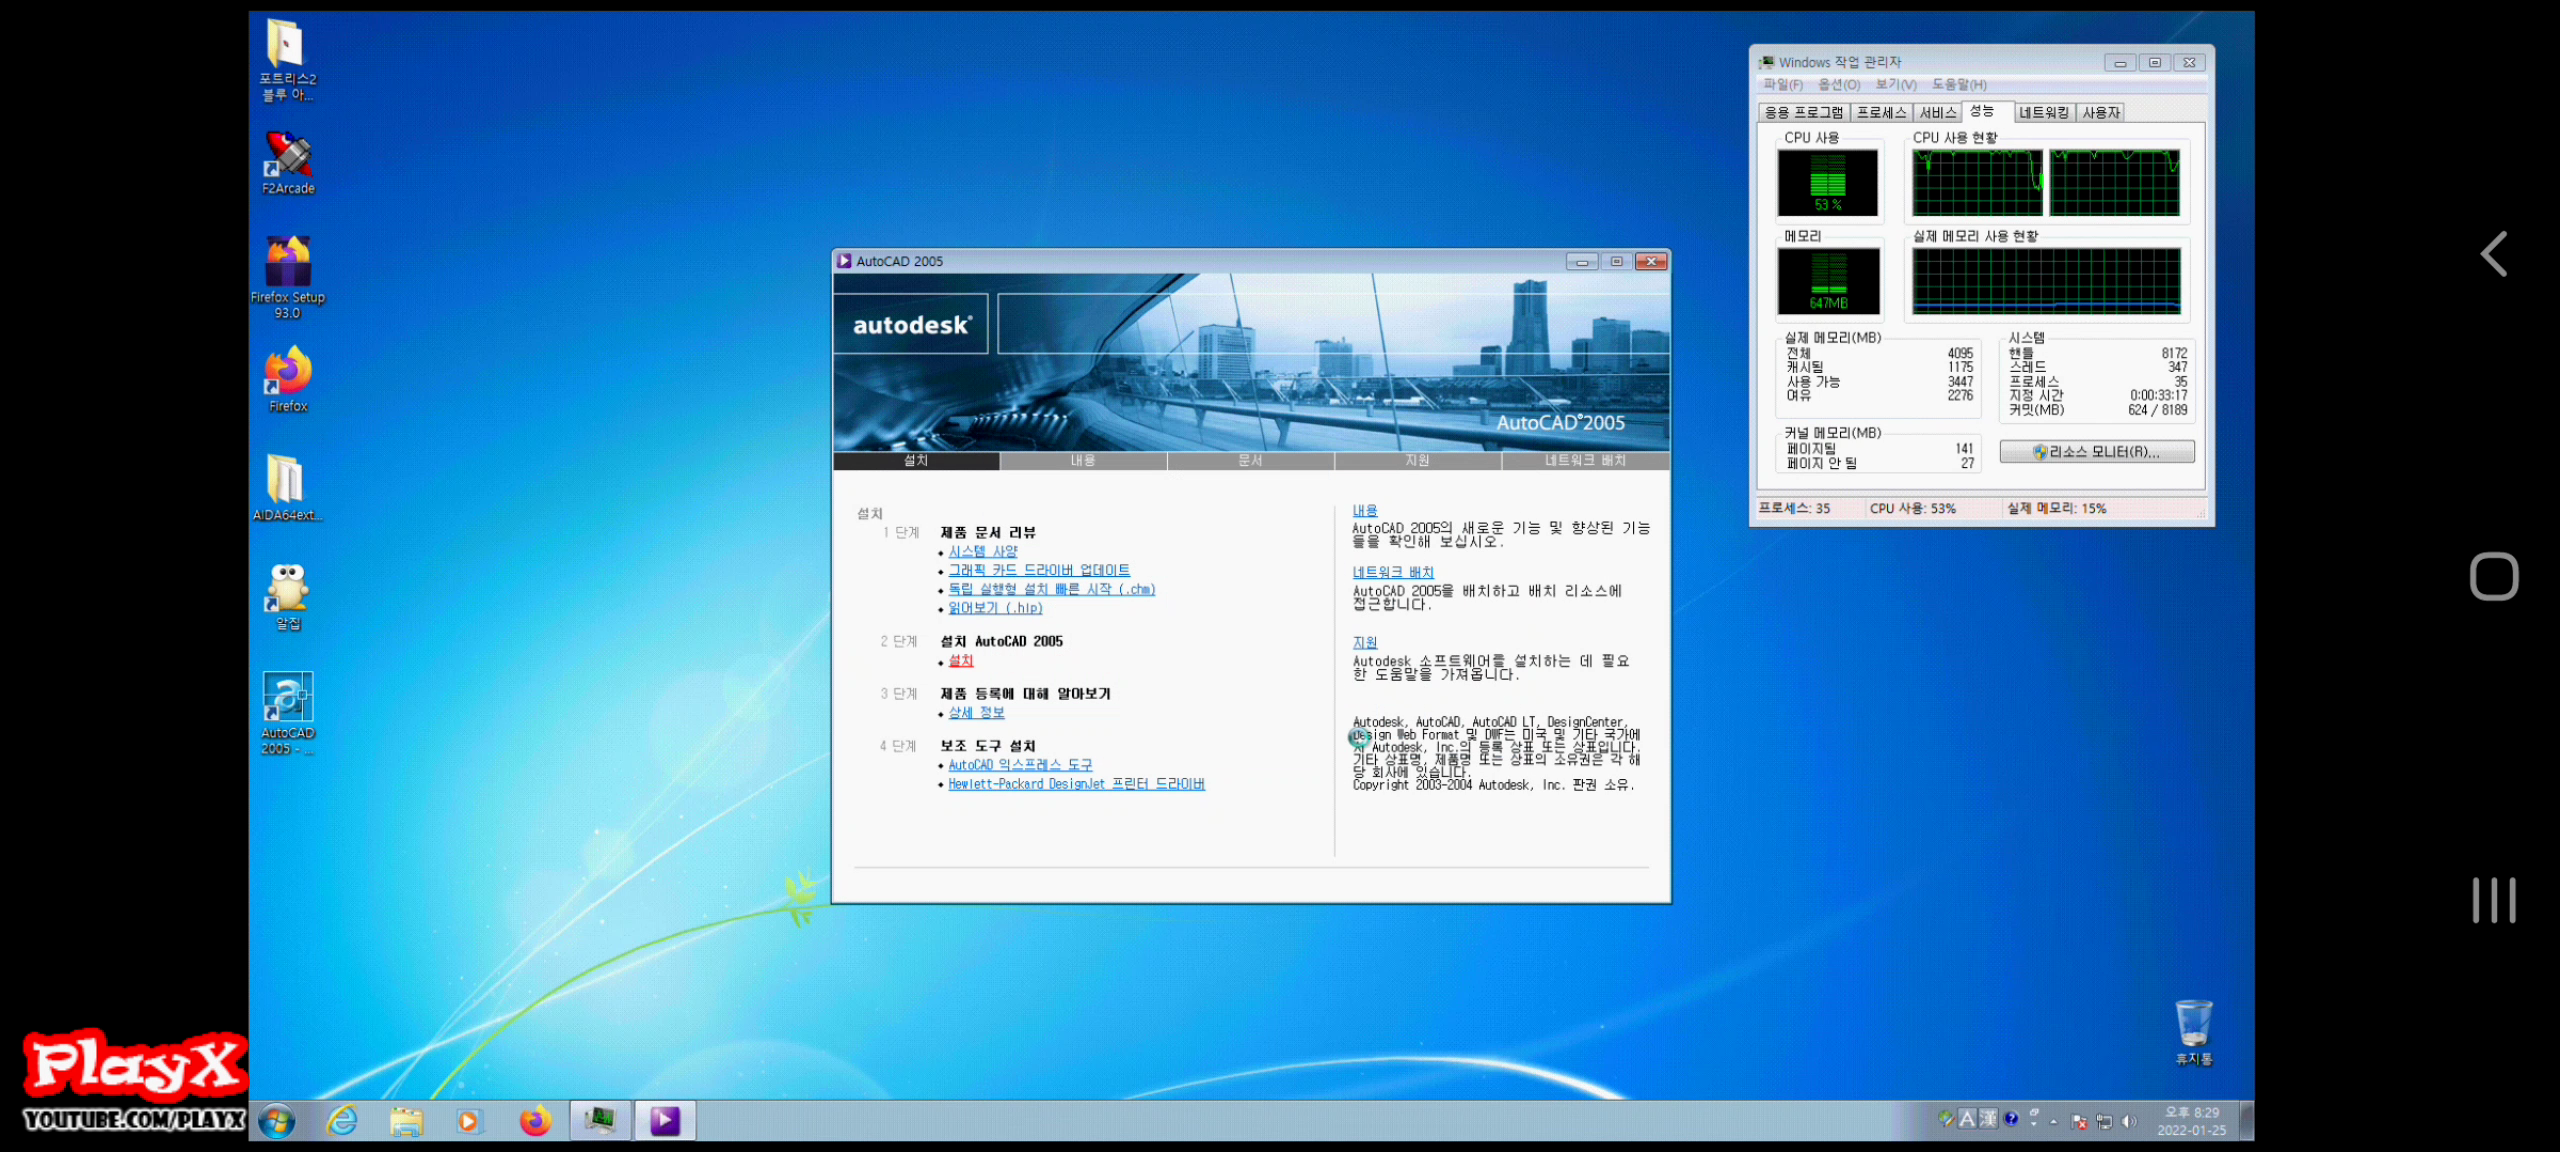Click the Hewlett-Packard DesignJet printer driver link
Viewport: 2560px width, 1152px height.
1076,784
